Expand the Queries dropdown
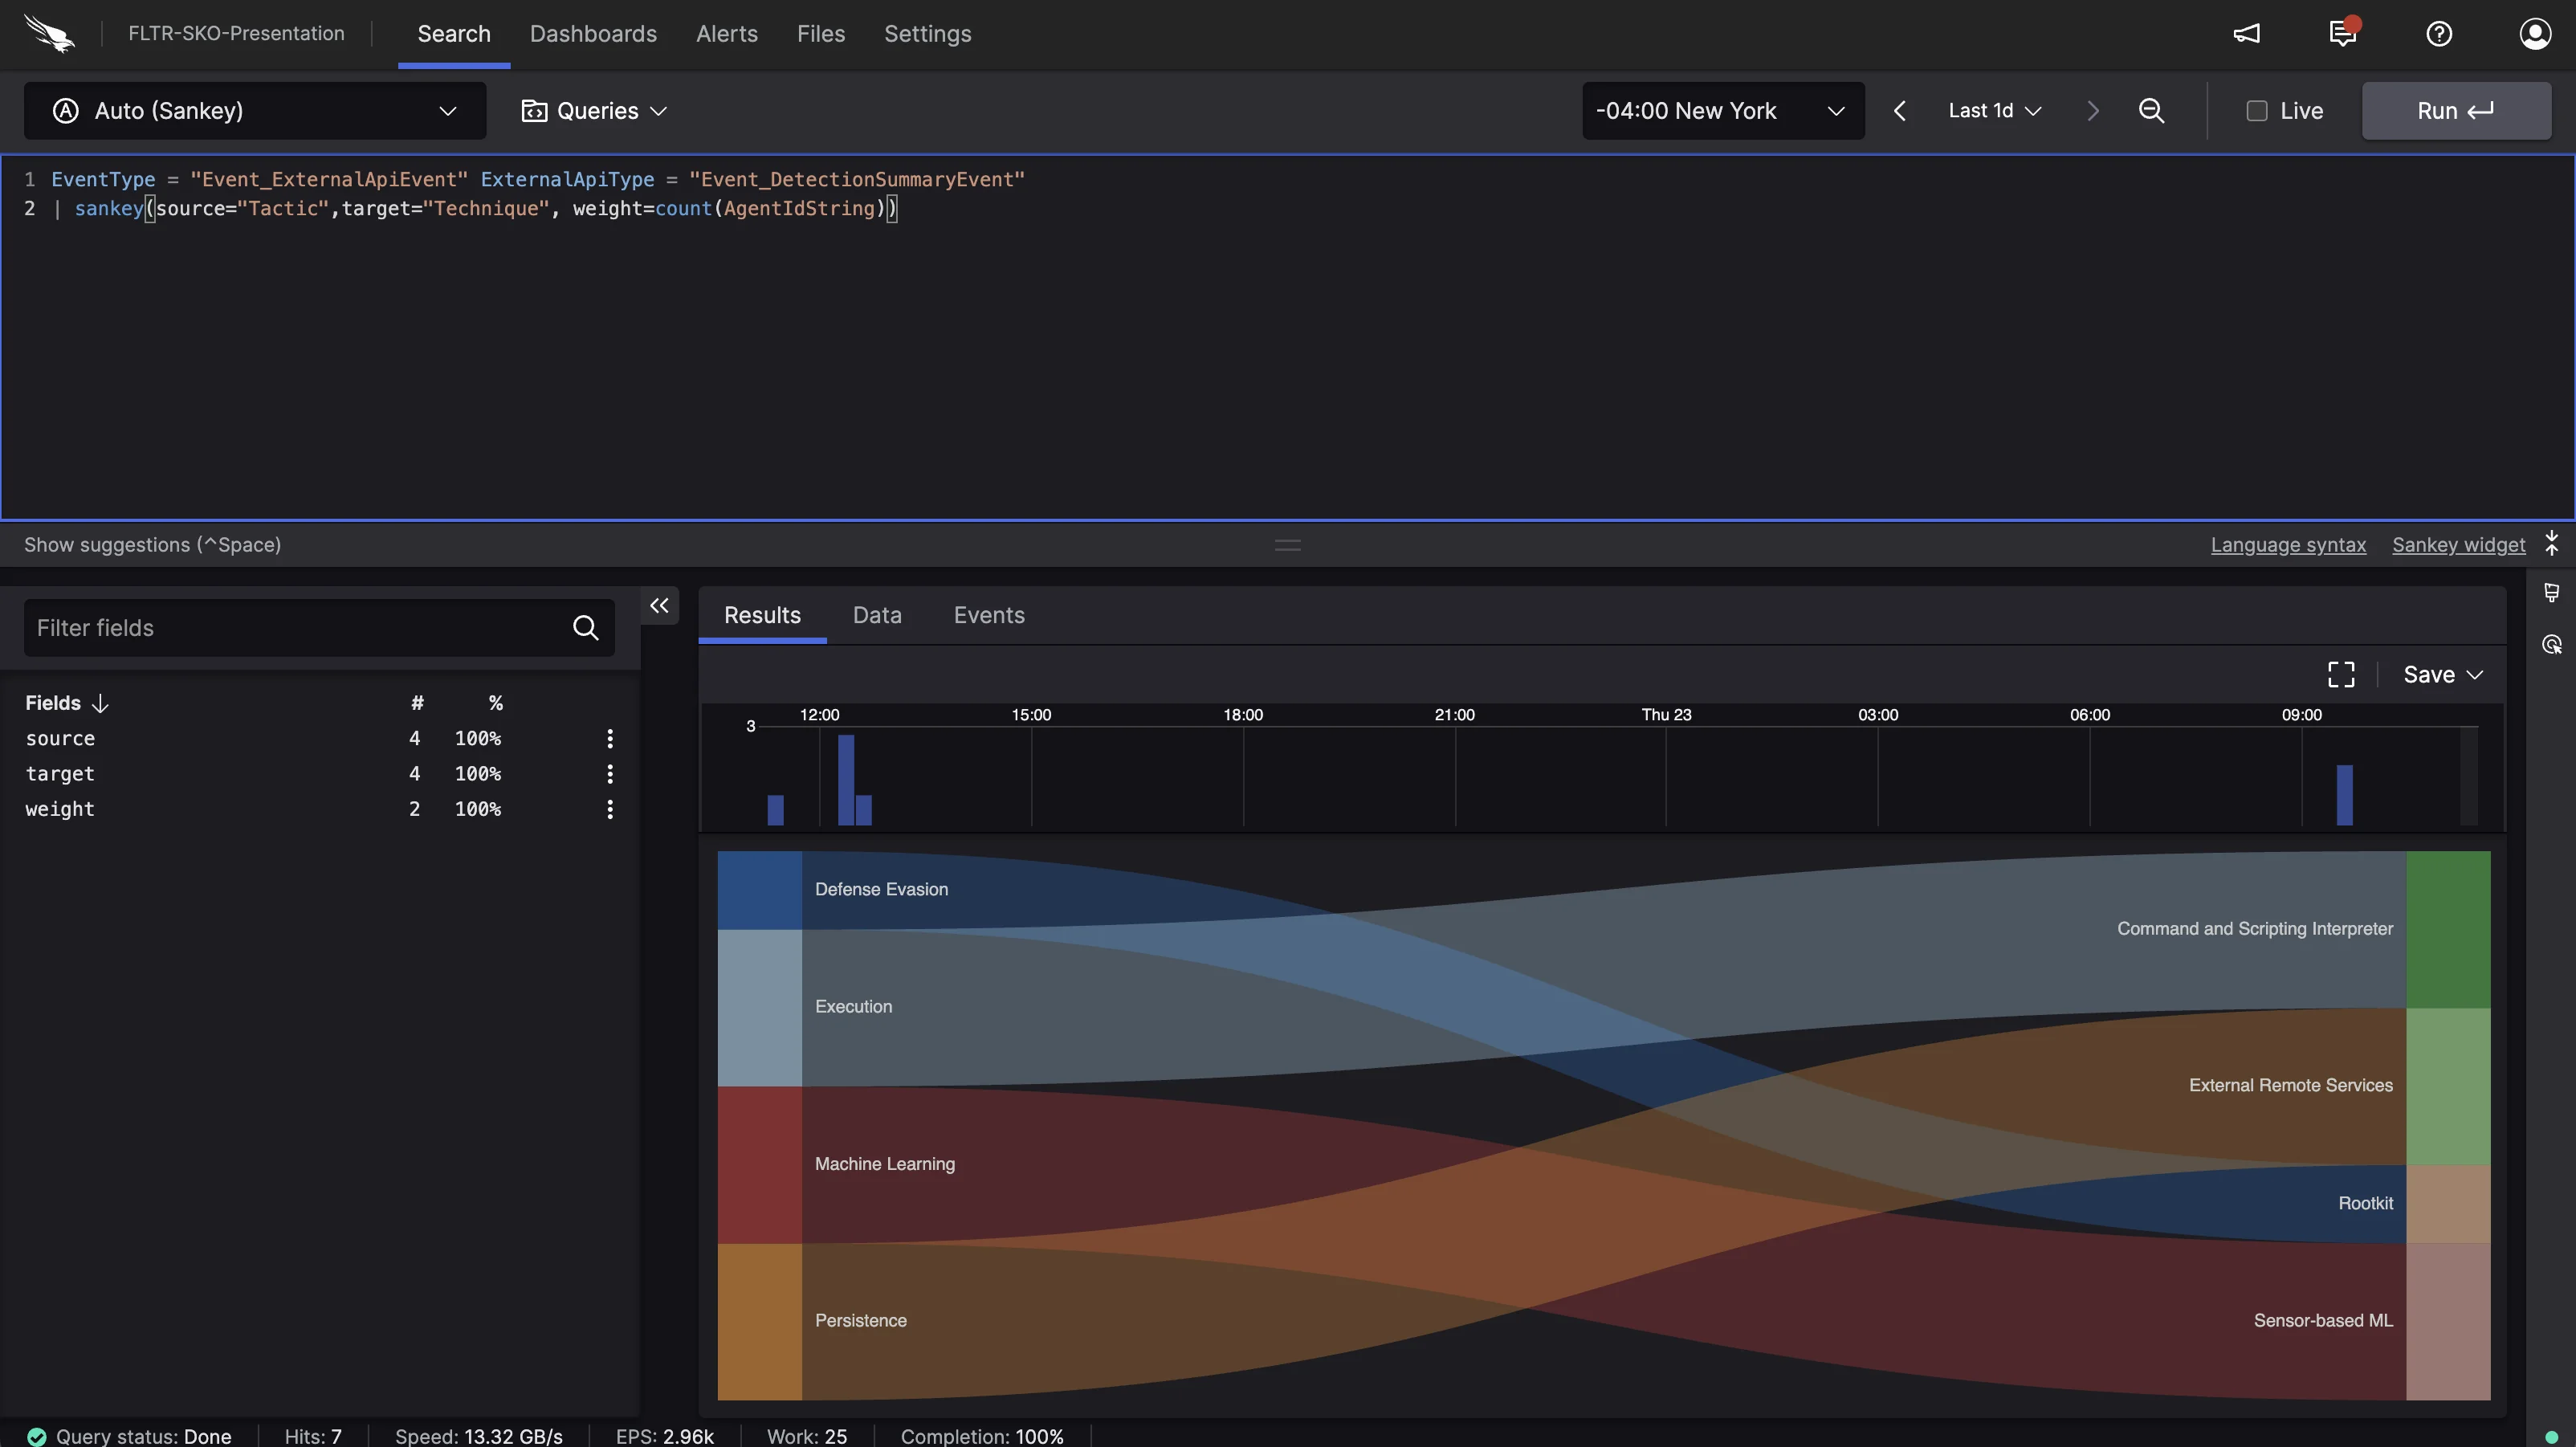The height and width of the screenshot is (1447, 2576). [x=594, y=111]
